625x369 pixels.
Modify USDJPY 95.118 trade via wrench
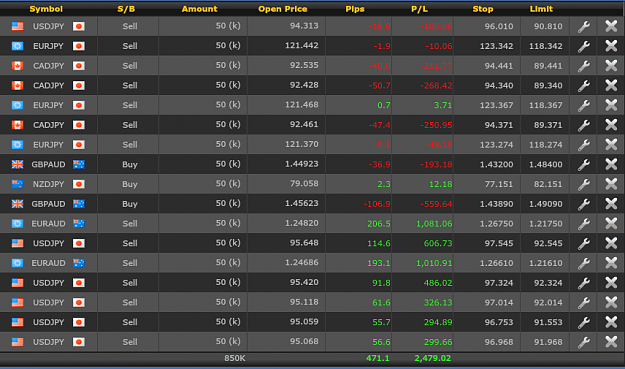tap(584, 302)
